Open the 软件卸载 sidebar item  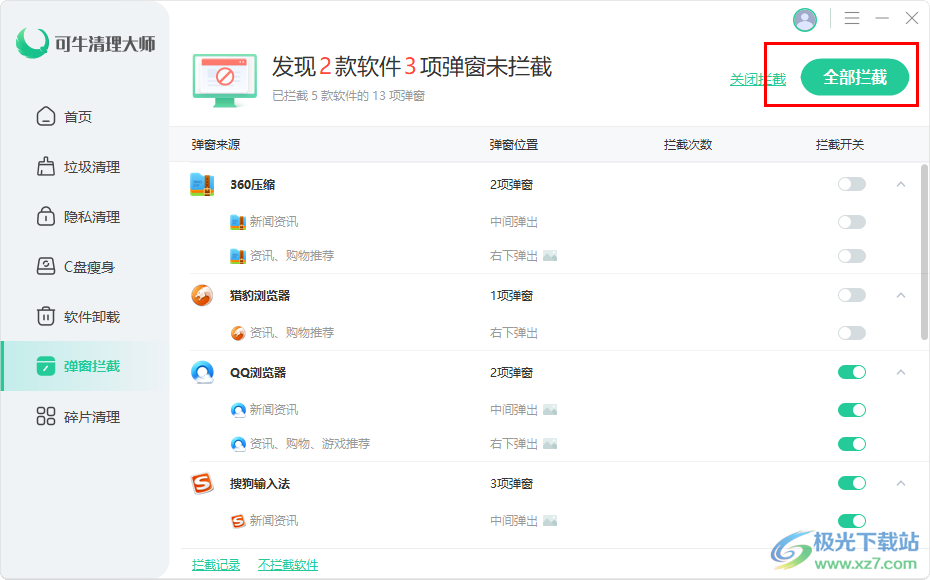pyautogui.click(x=91, y=317)
